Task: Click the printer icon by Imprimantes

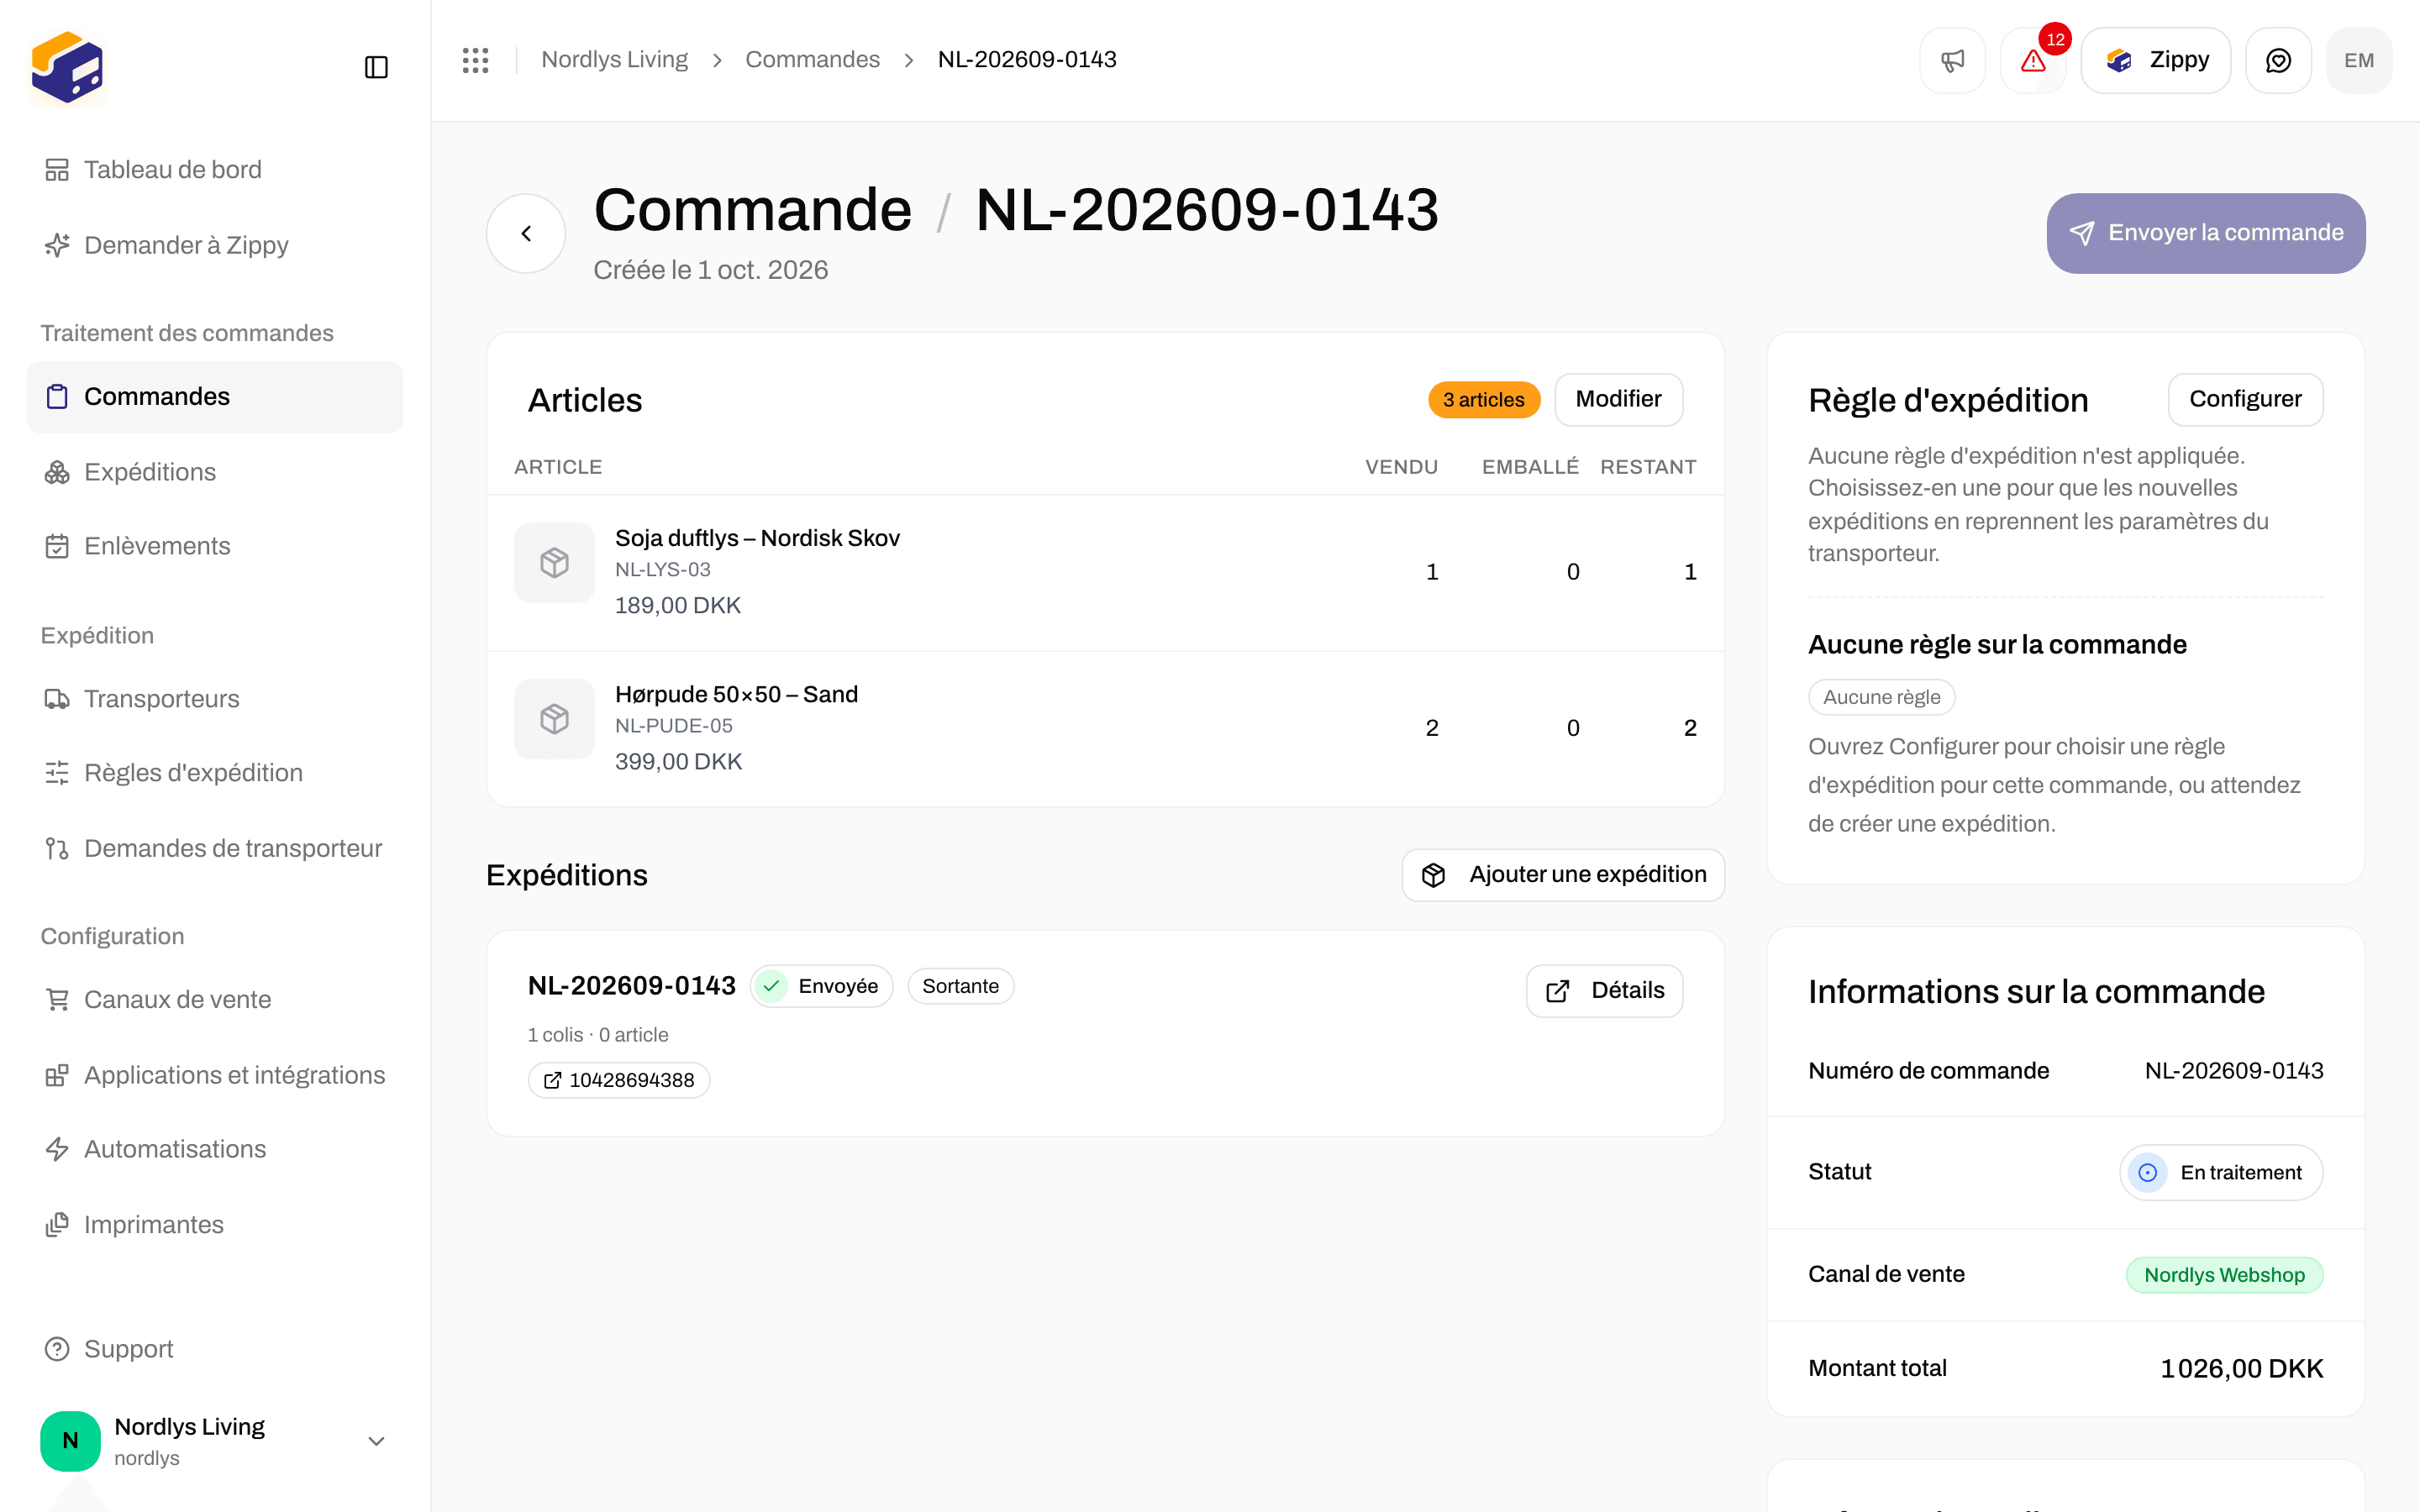Action: (57, 1225)
